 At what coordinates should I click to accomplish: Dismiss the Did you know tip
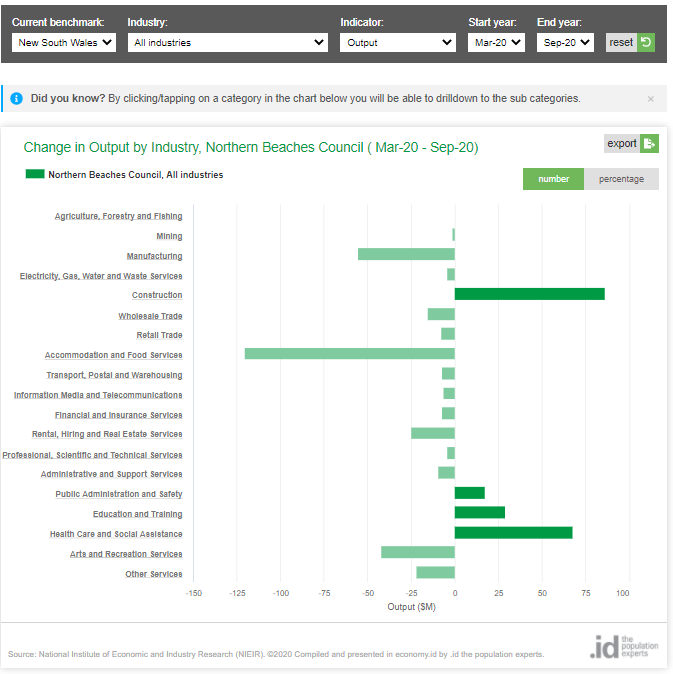(651, 99)
